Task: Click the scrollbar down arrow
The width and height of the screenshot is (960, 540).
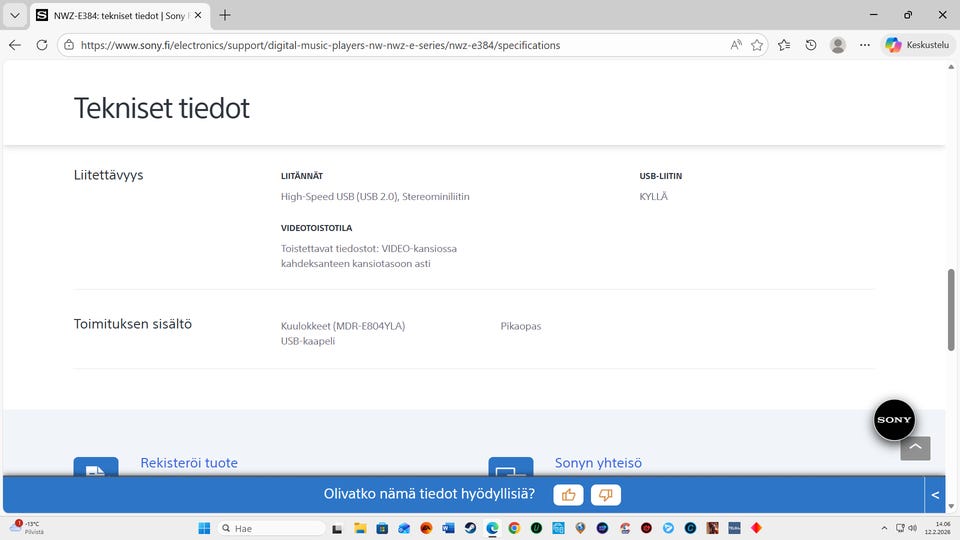Action: point(951,506)
